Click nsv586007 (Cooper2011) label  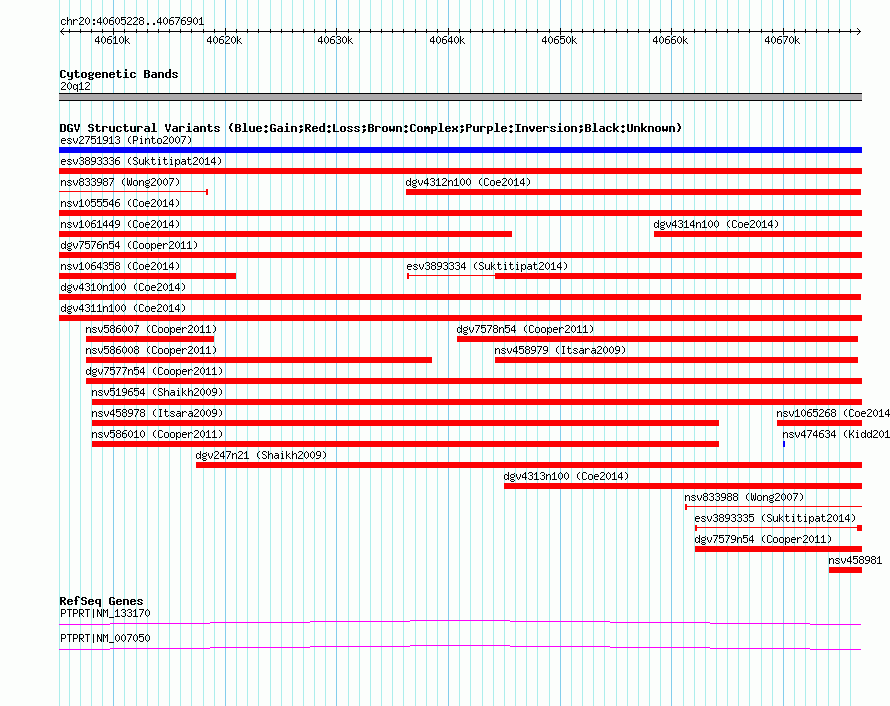point(151,329)
